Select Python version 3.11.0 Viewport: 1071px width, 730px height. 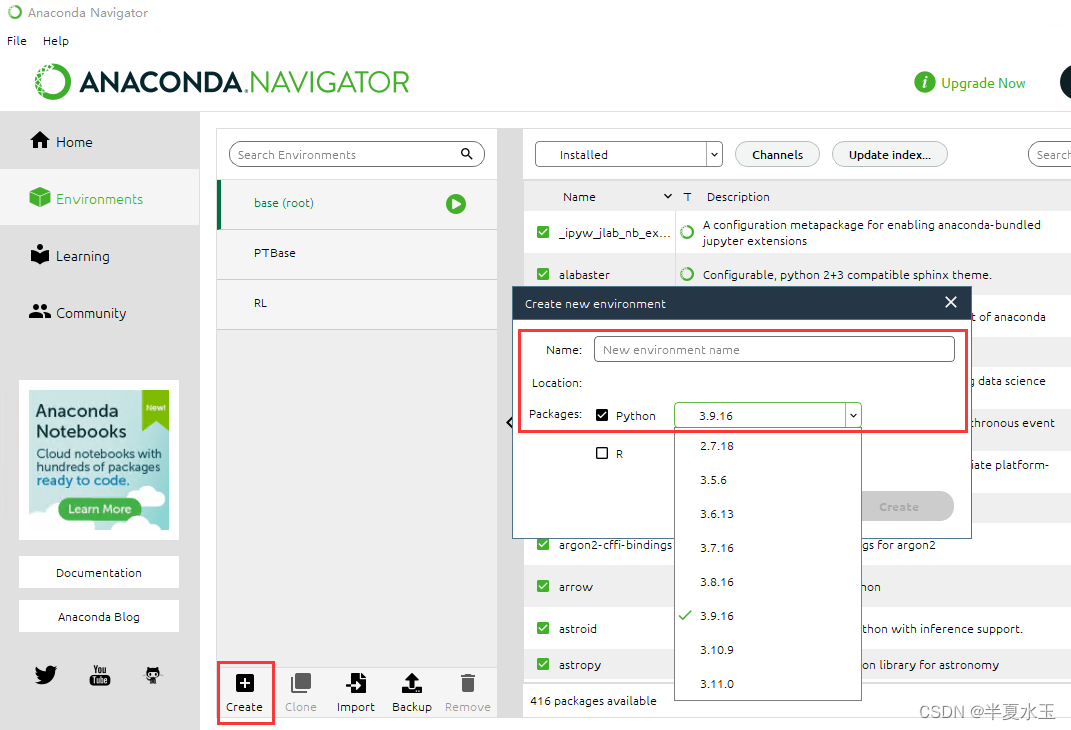(x=767, y=684)
